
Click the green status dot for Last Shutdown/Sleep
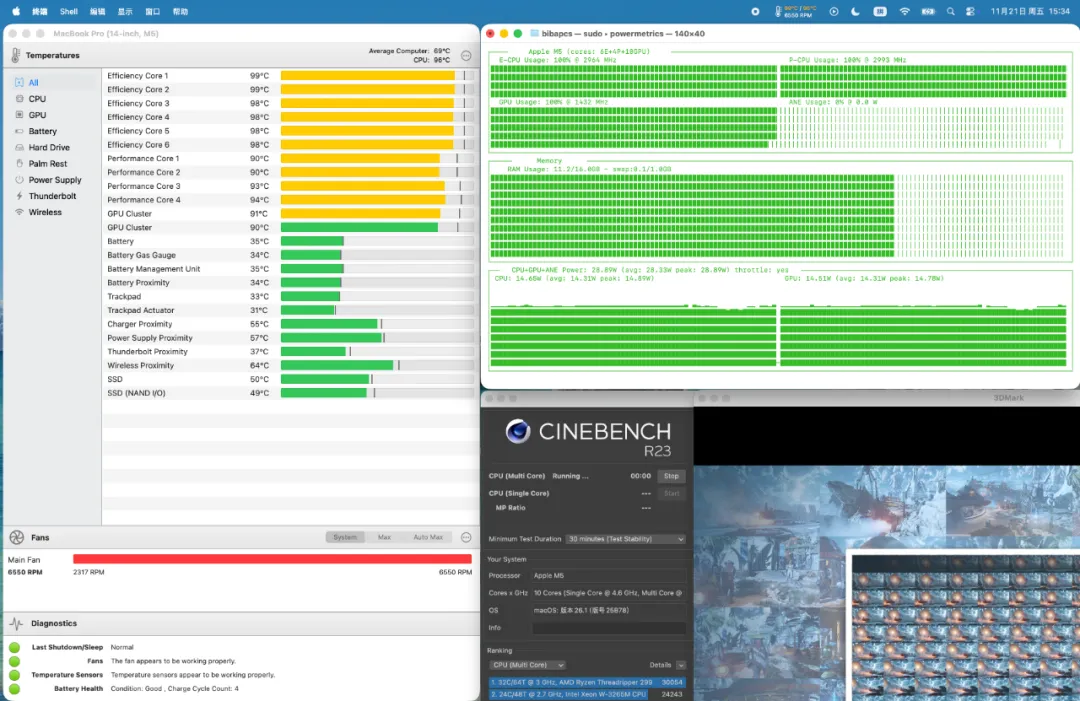(x=14, y=647)
